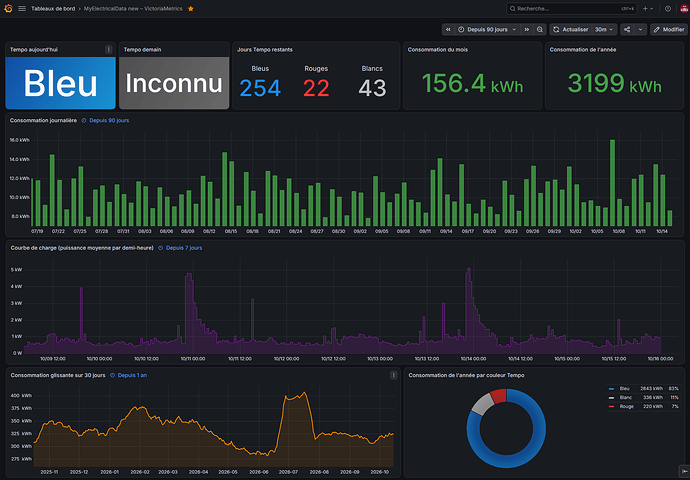
Task: Click the Bleu tempo status tile
Action: coord(60,83)
